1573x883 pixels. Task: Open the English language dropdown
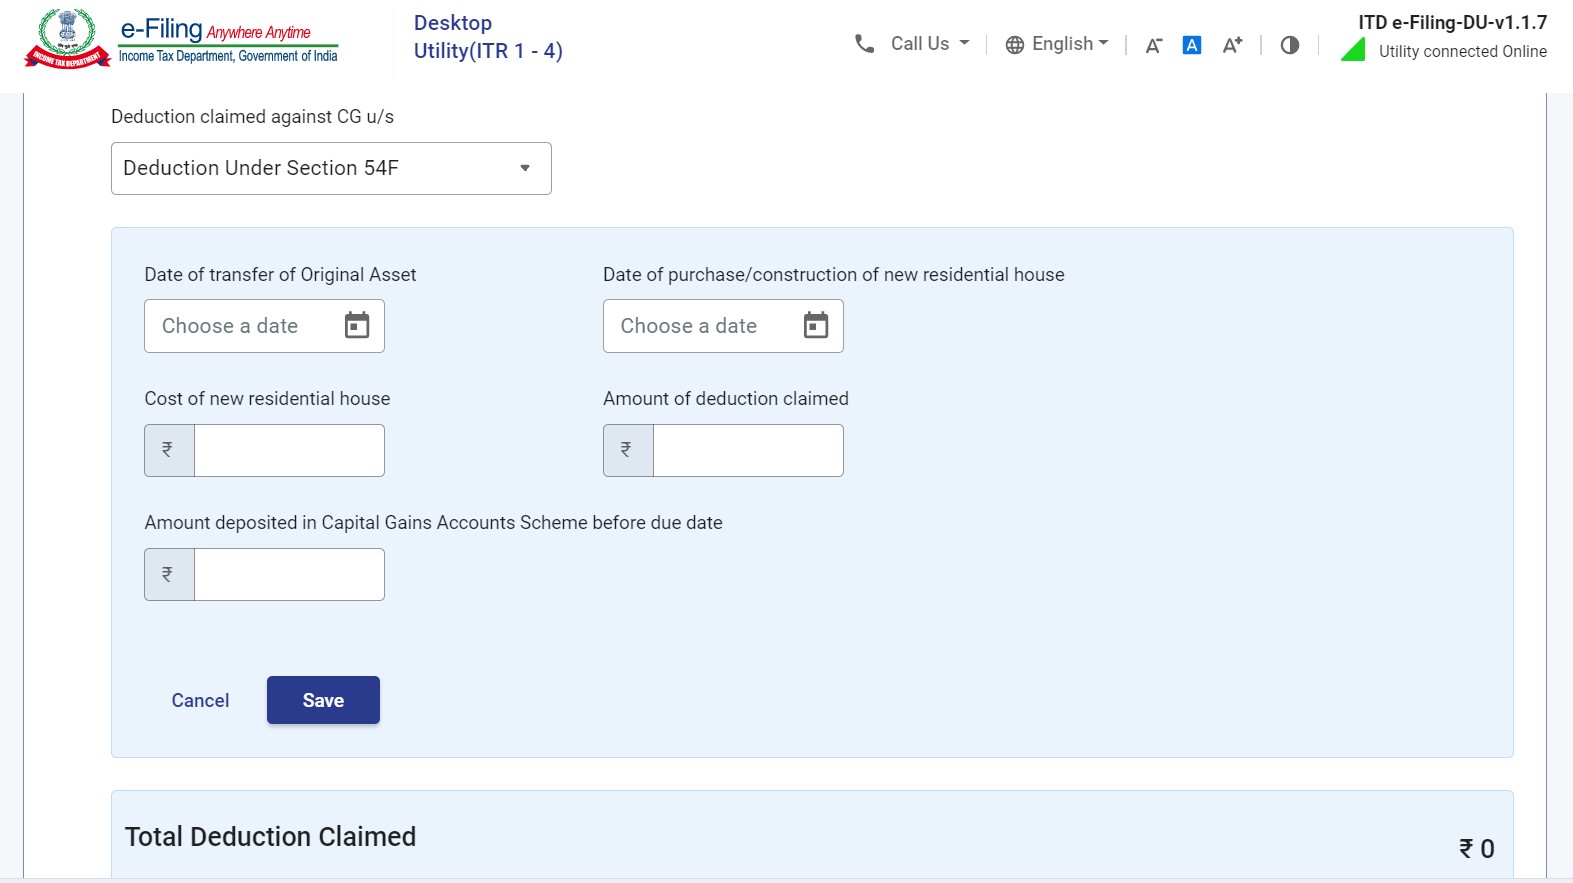[1070, 44]
